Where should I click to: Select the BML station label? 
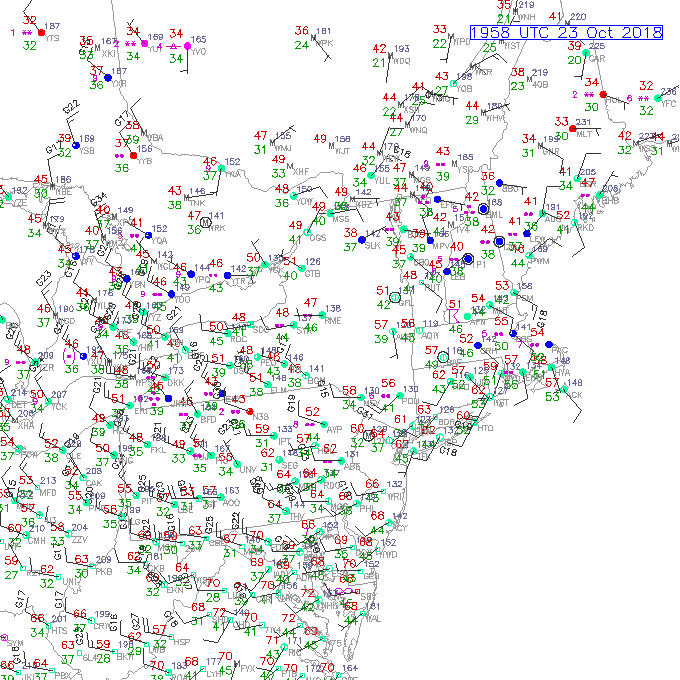[x=494, y=214]
